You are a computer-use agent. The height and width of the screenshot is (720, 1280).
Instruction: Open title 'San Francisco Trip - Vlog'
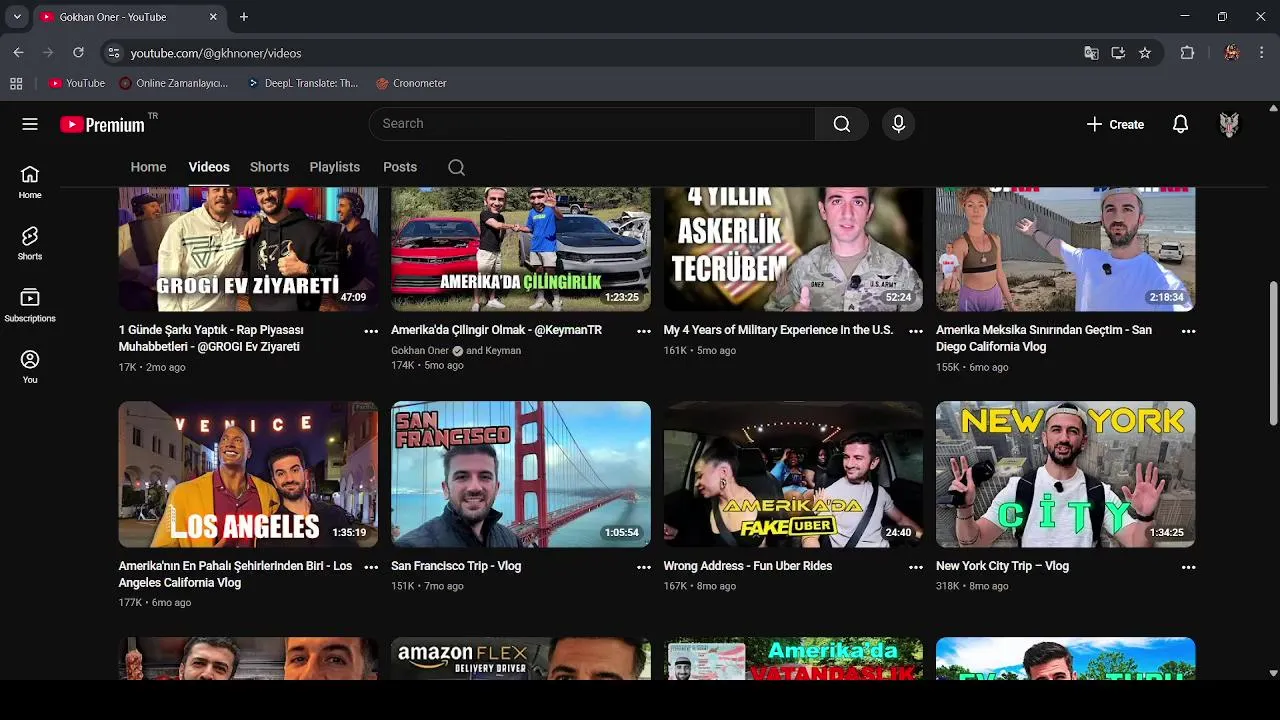tap(456, 566)
